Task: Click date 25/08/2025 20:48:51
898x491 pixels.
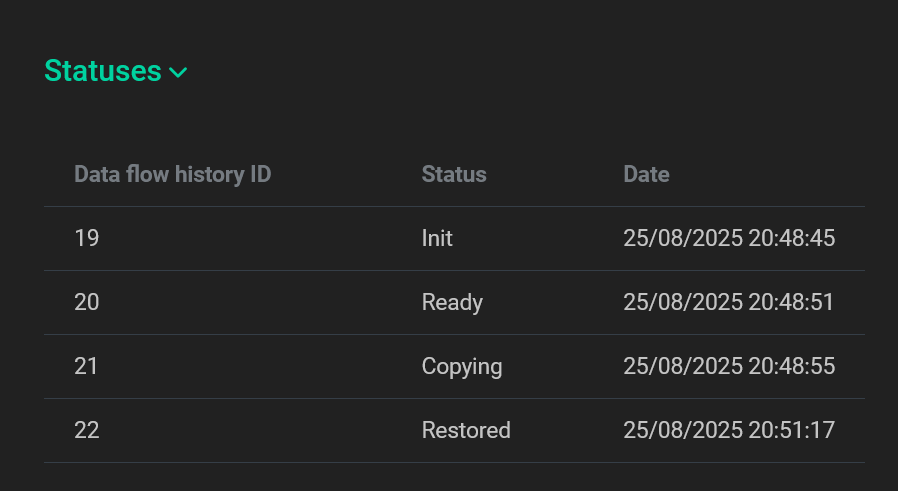Action: coord(729,302)
